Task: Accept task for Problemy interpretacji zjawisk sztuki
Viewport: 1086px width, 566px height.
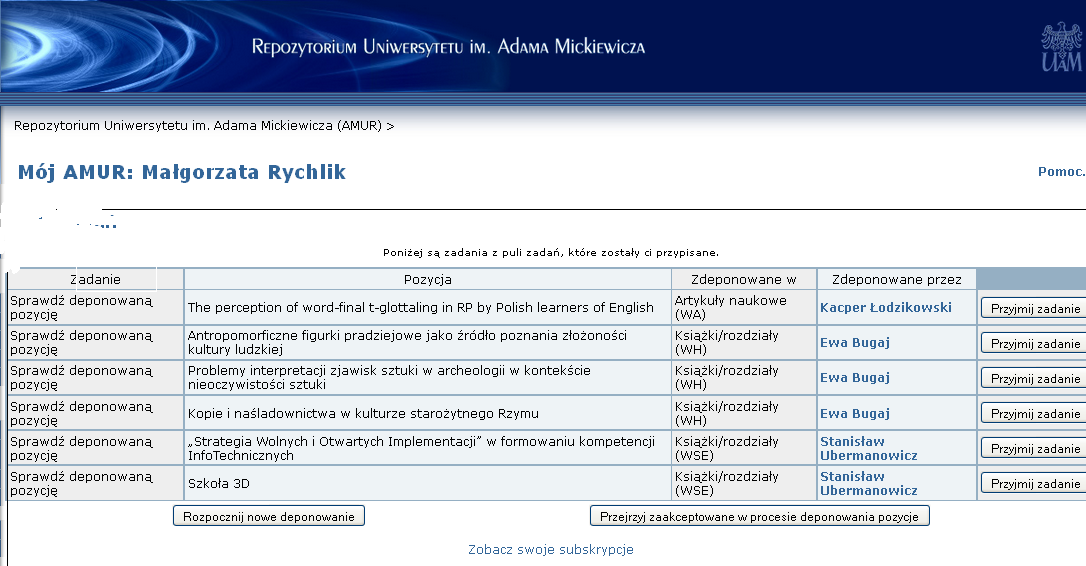Action: [1034, 378]
